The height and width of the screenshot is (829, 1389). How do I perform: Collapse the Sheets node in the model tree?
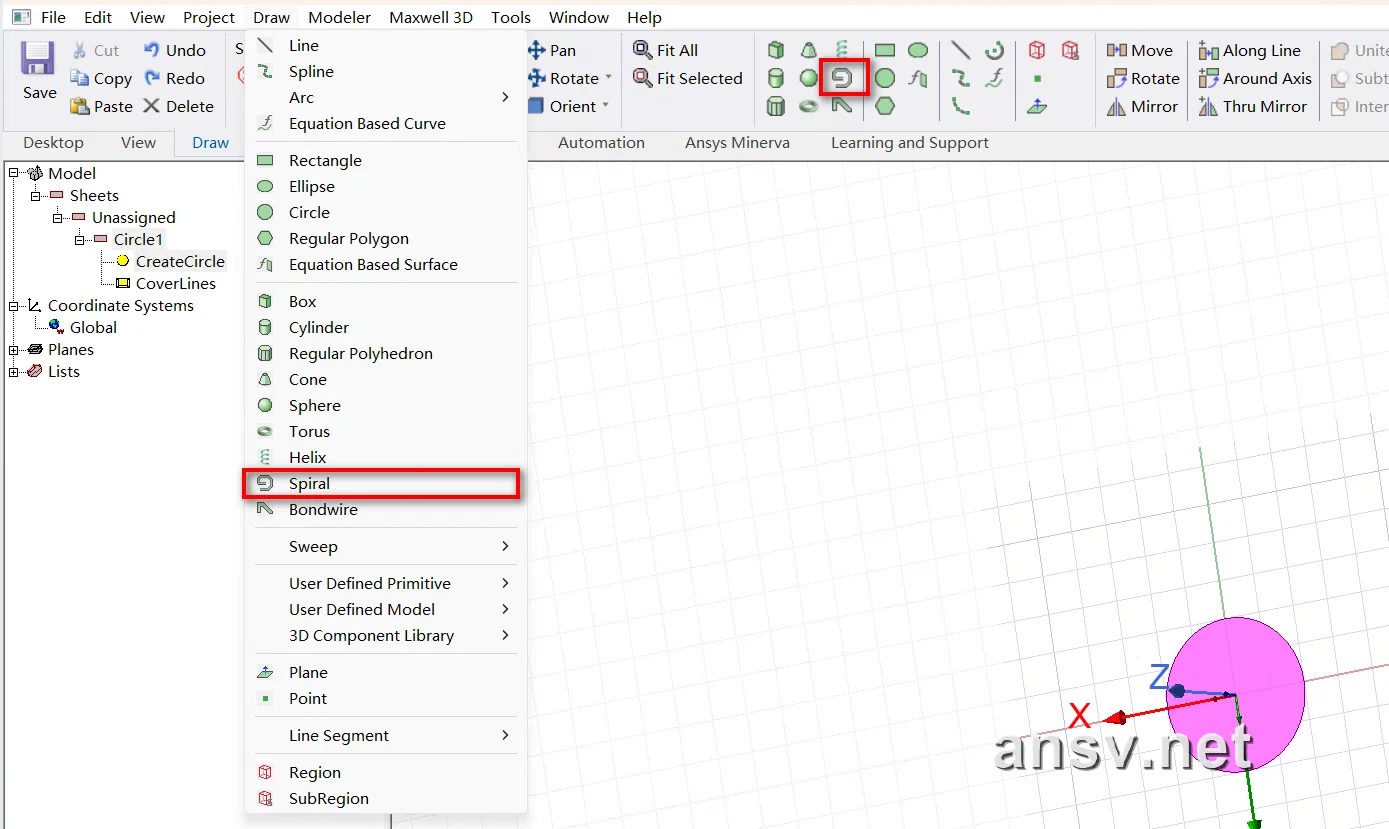(x=36, y=195)
